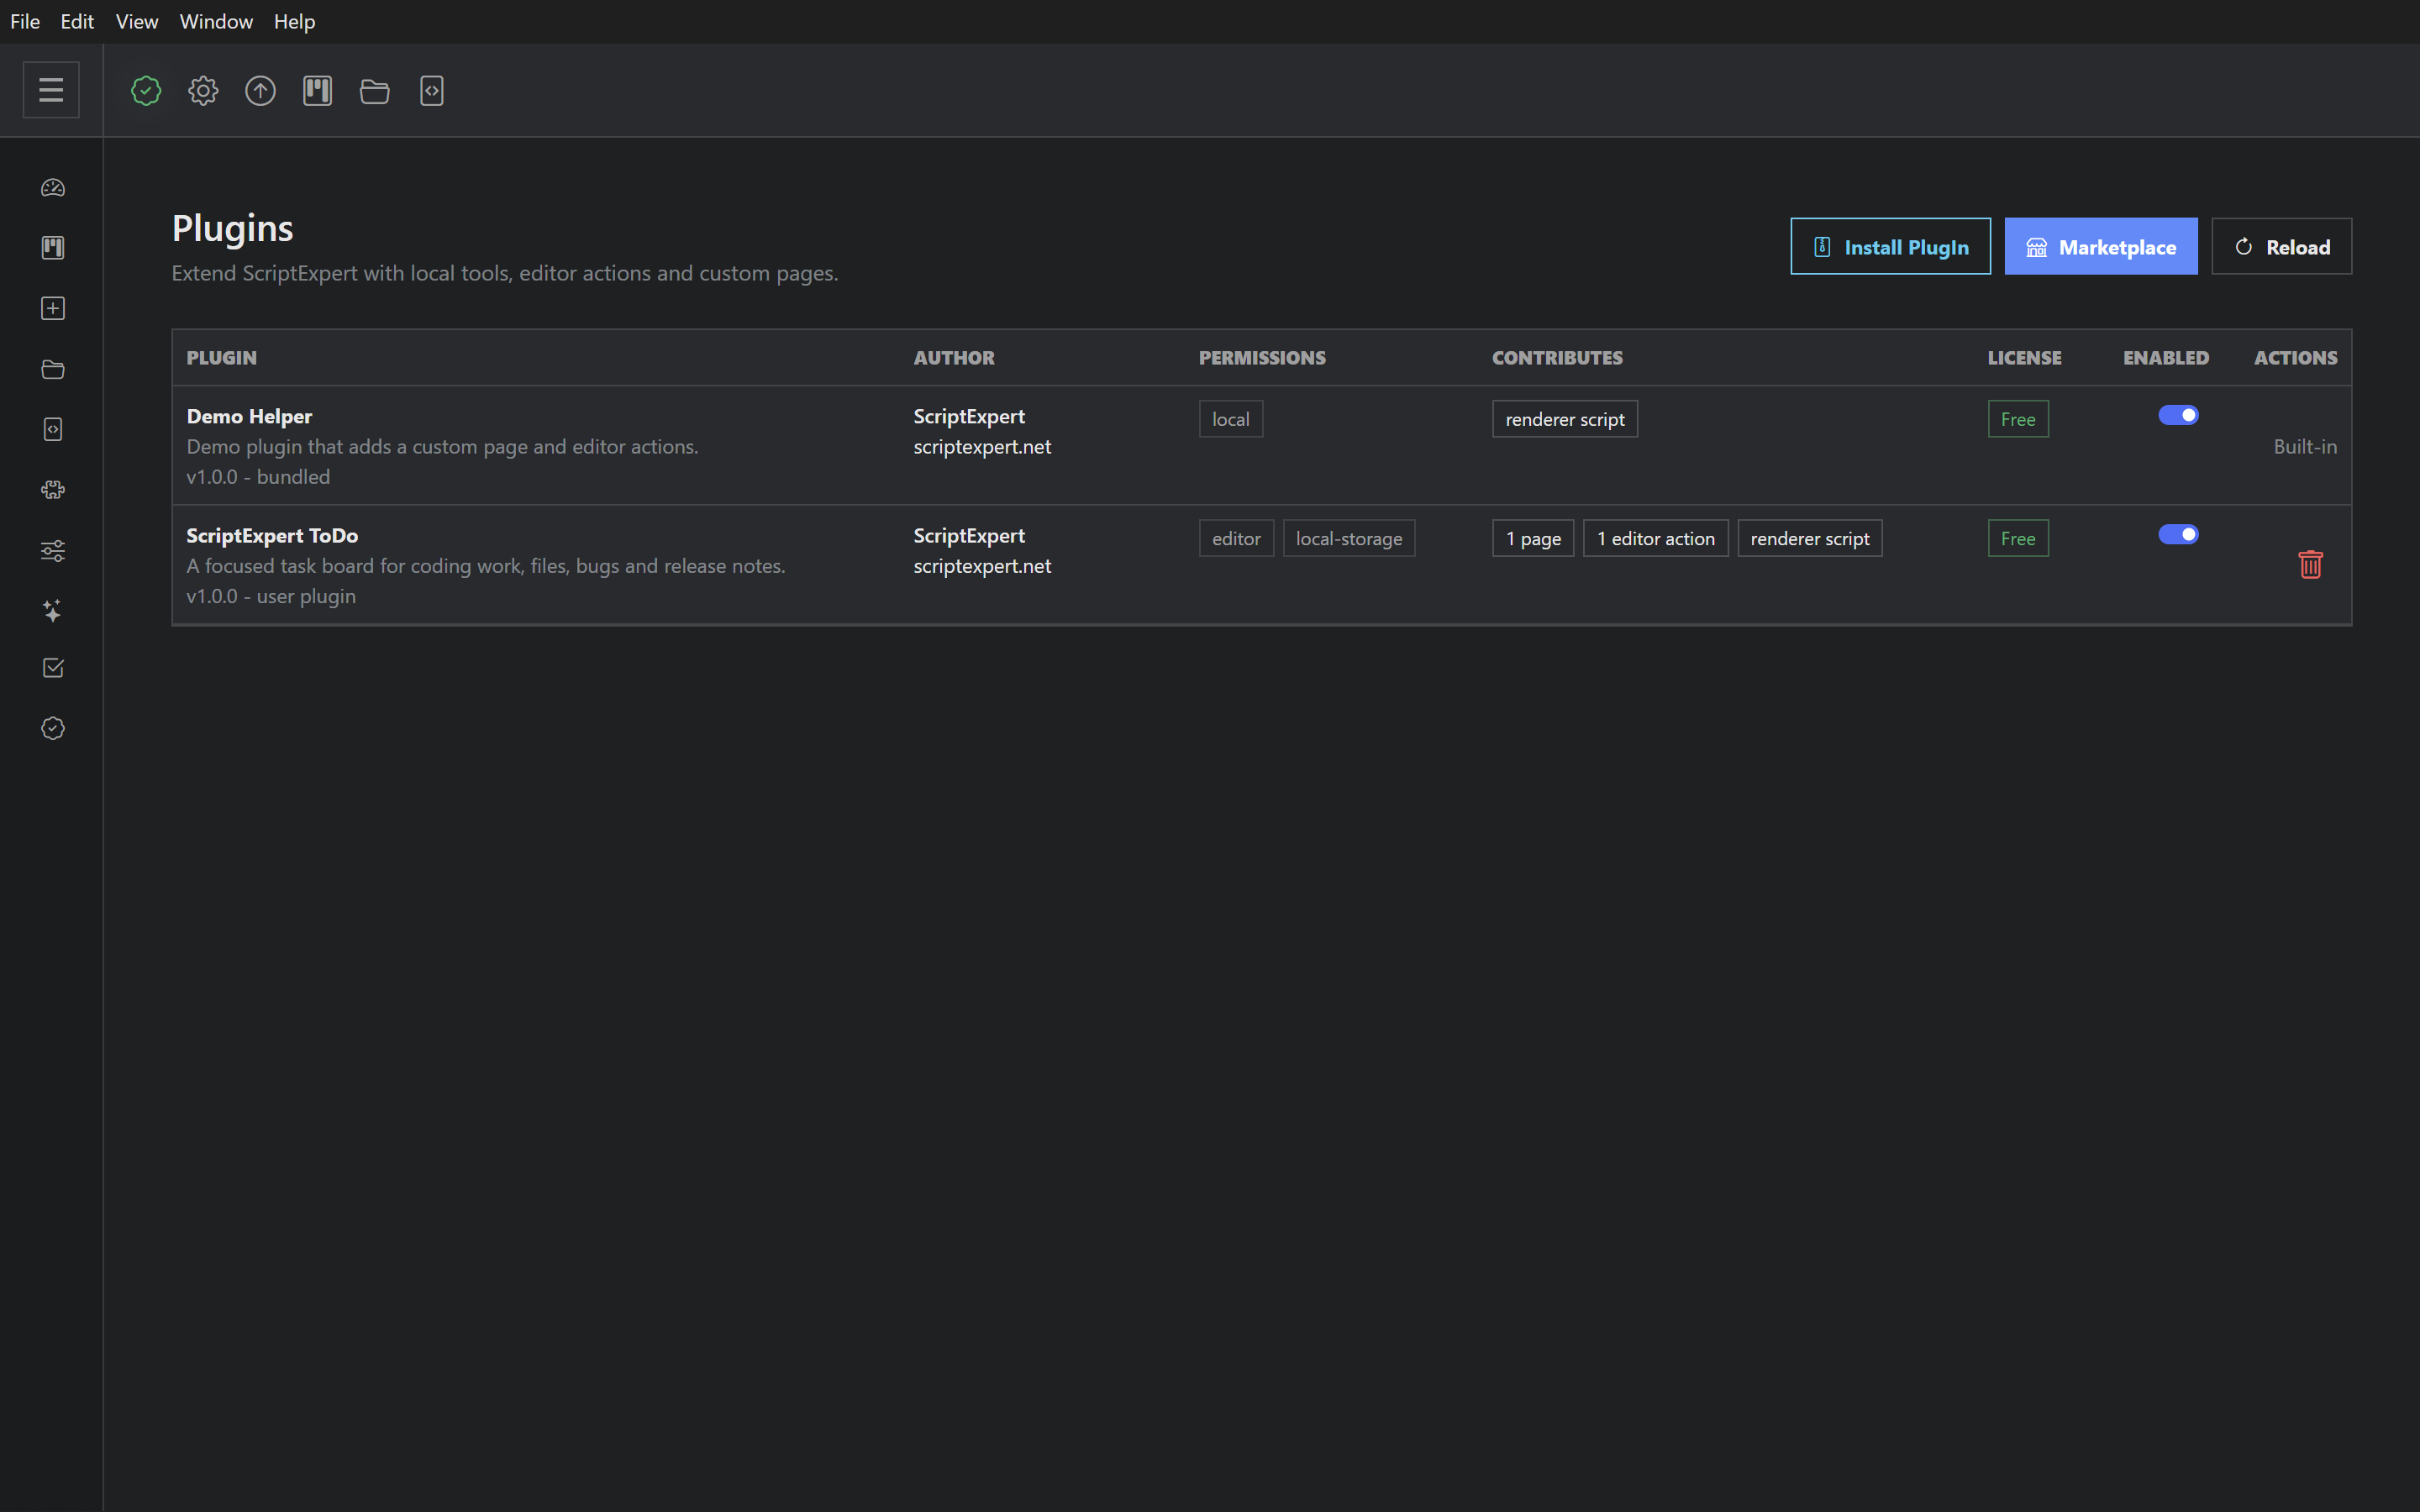Open the Help menu
Screen dimensions: 2420x1512
294,21
